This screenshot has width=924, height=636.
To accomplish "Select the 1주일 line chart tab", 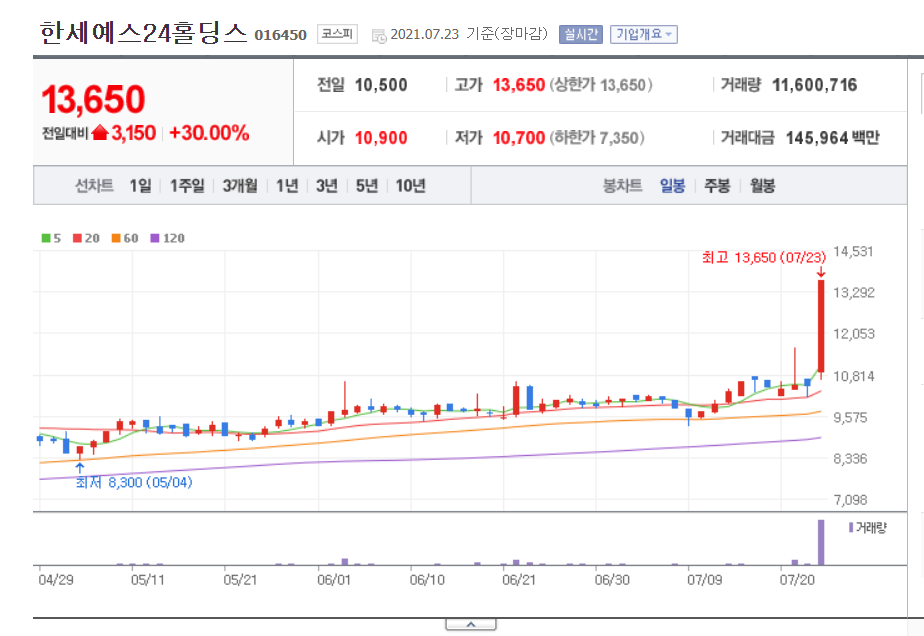I will tap(187, 186).
